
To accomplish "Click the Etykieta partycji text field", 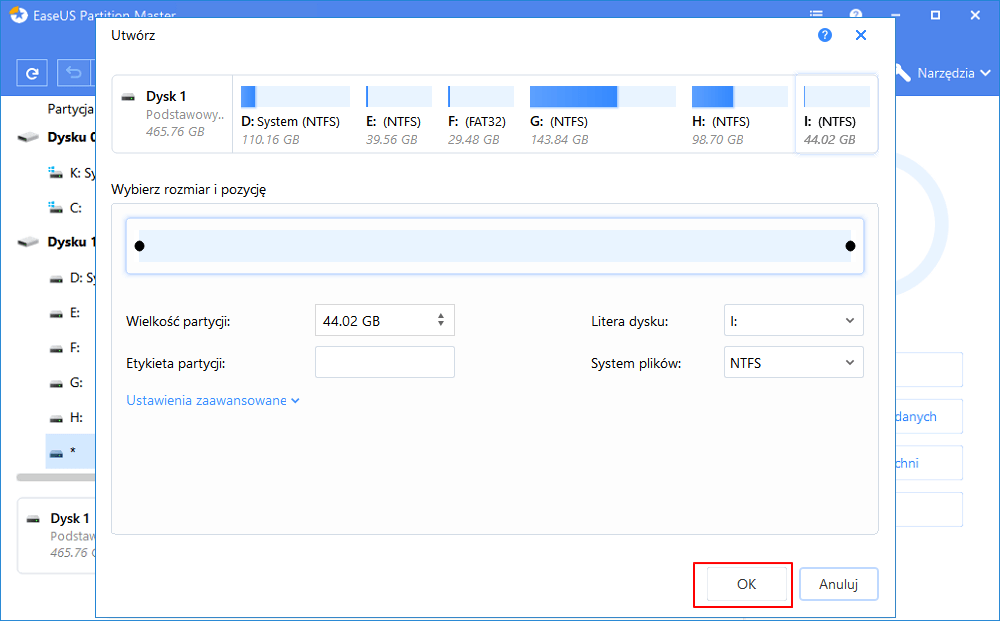I will tap(385, 362).
